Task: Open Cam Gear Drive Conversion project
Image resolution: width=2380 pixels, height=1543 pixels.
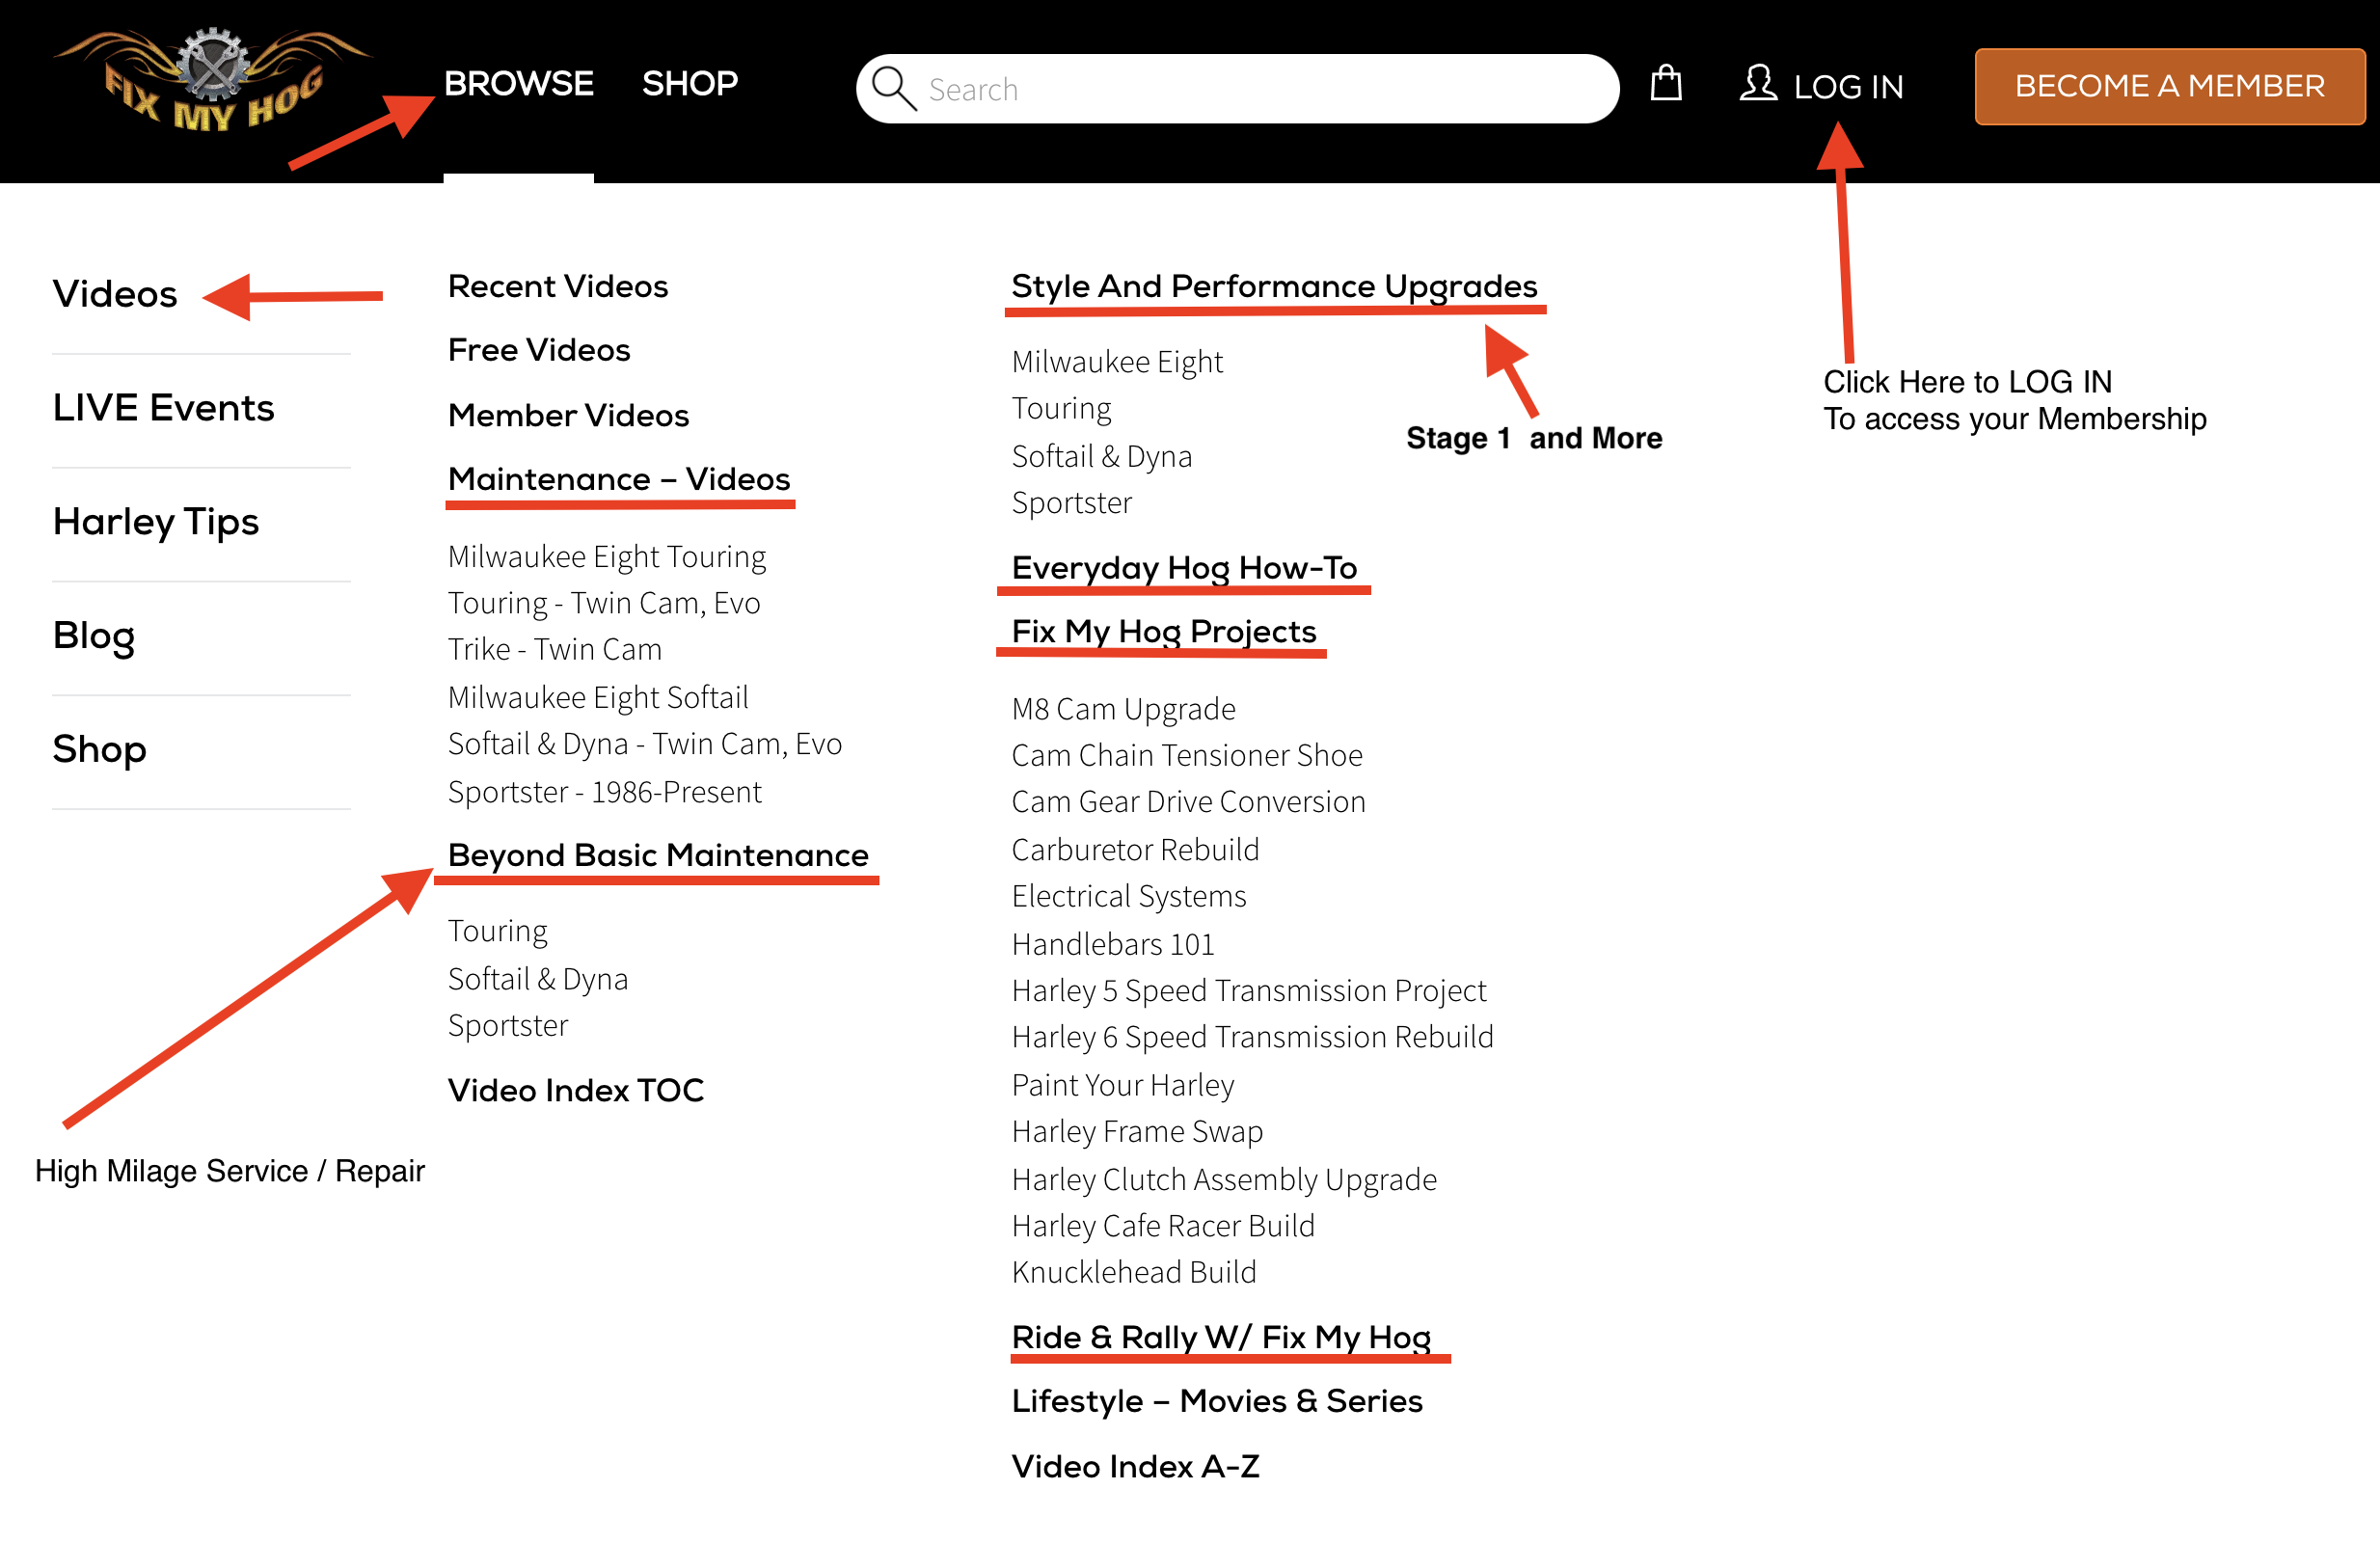Action: pyautogui.click(x=1188, y=802)
